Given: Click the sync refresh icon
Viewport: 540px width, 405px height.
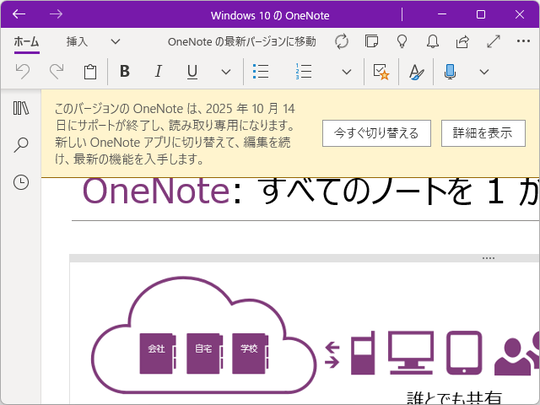Looking at the screenshot, I should coord(342,42).
